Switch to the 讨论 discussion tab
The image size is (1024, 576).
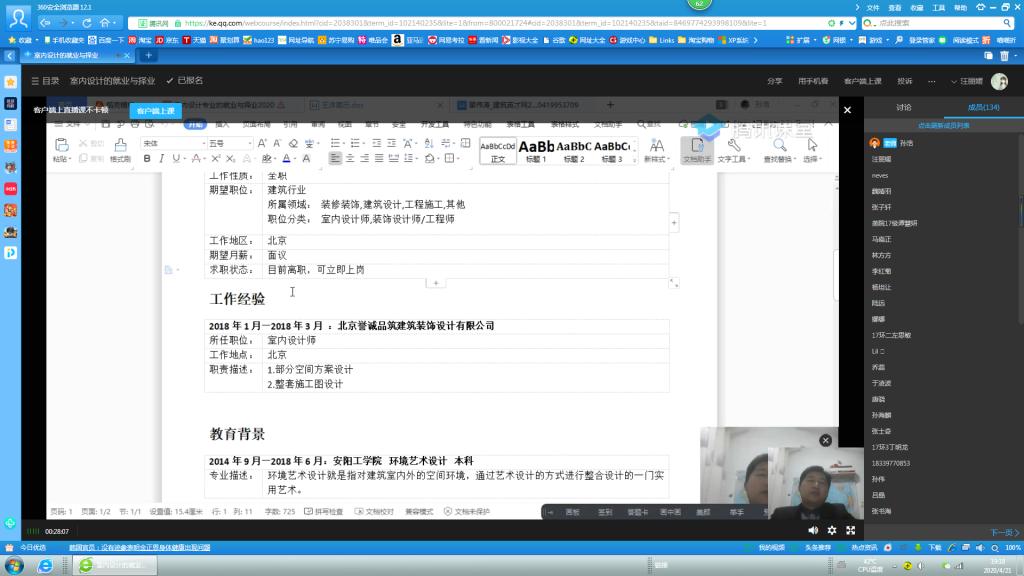[903, 107]
